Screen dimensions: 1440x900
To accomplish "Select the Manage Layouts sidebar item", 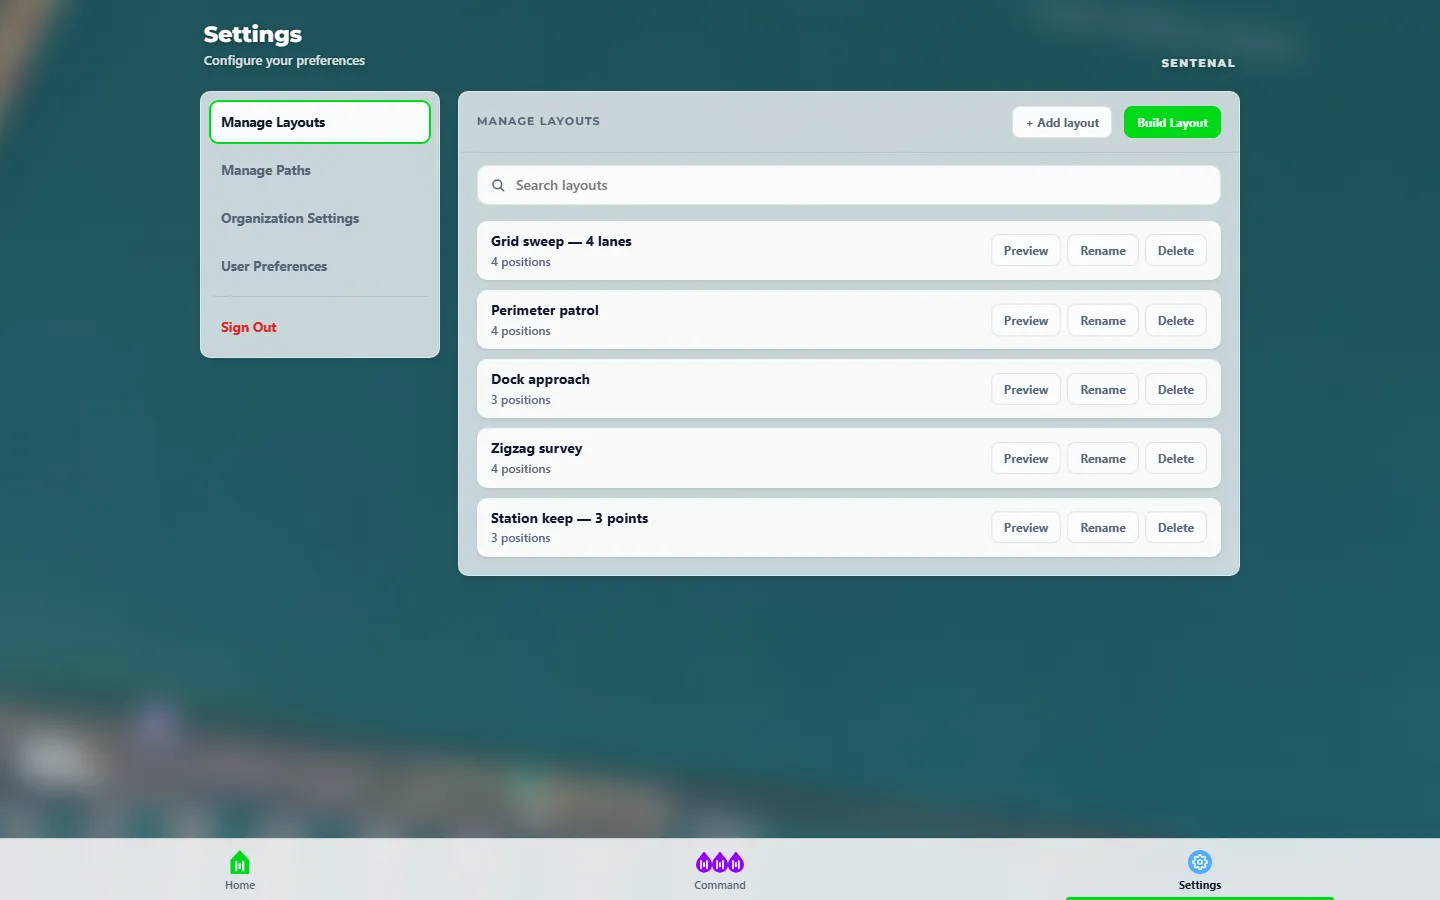I will pos(320,122).
